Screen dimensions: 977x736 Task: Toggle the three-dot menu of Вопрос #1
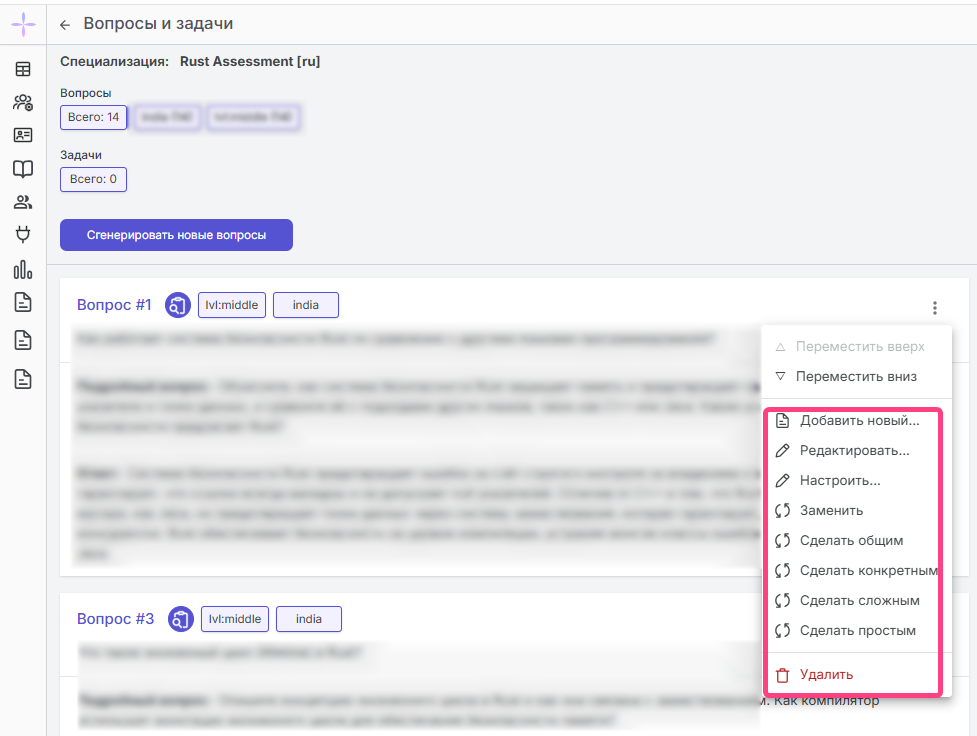(x=934, y=308)
